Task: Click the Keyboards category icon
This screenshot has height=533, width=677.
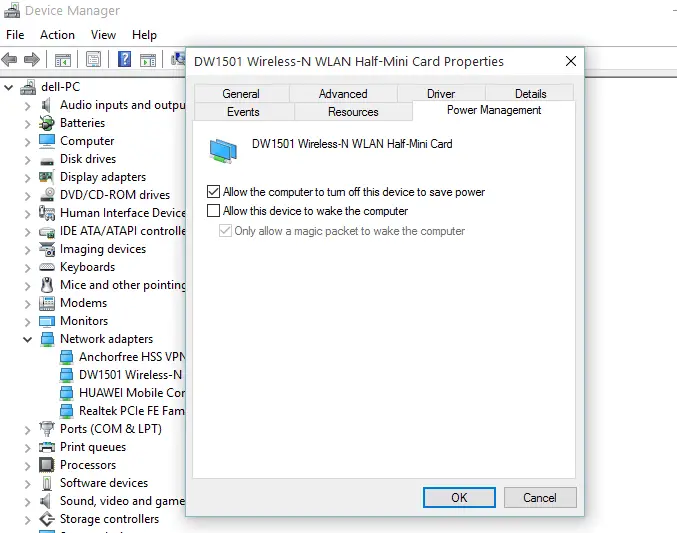Action: click(x=46, y=267)
